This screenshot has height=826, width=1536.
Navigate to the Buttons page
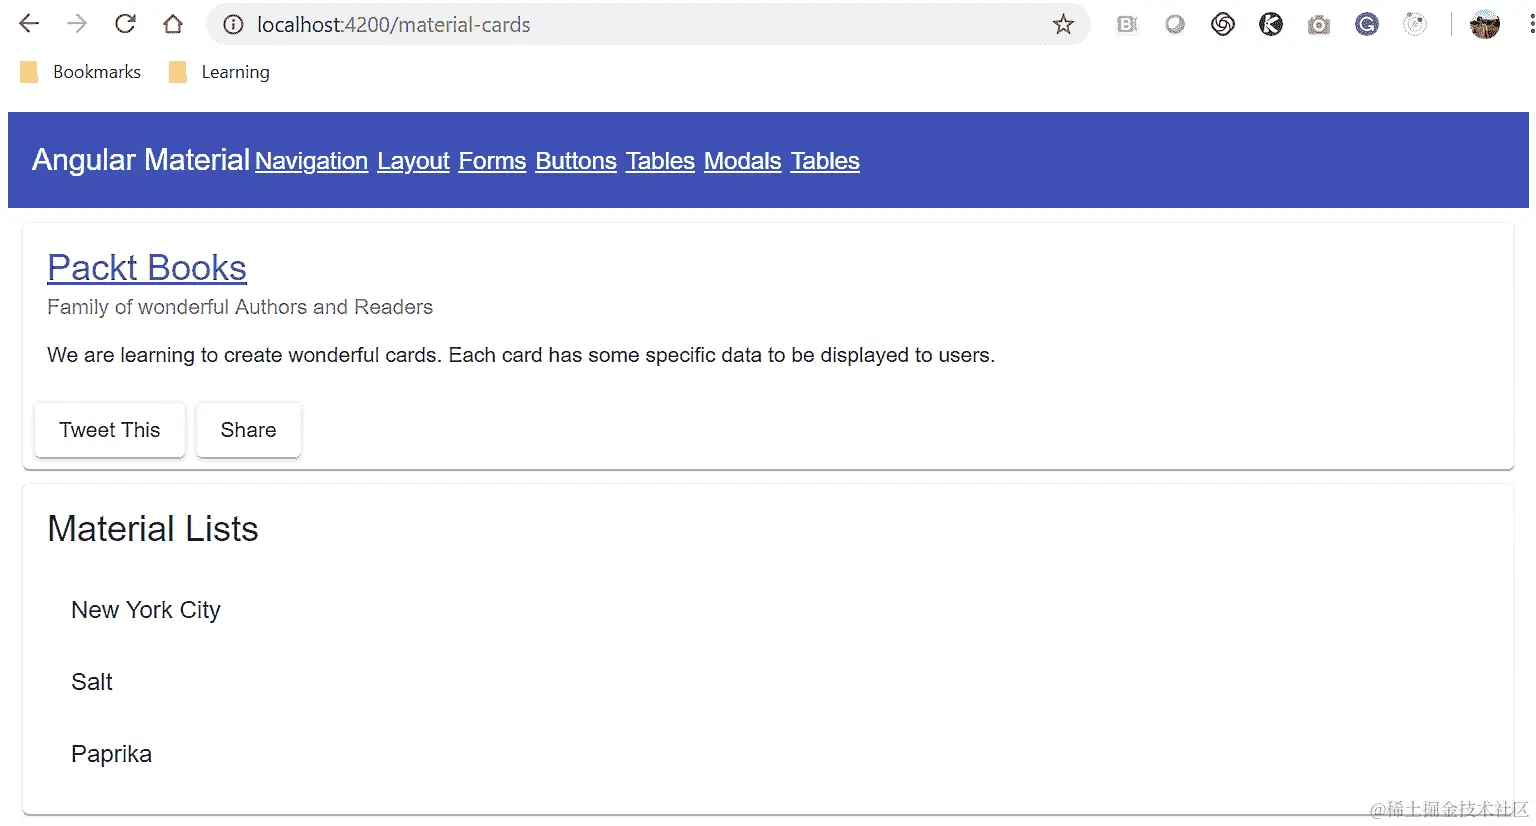tap(576, 161)
